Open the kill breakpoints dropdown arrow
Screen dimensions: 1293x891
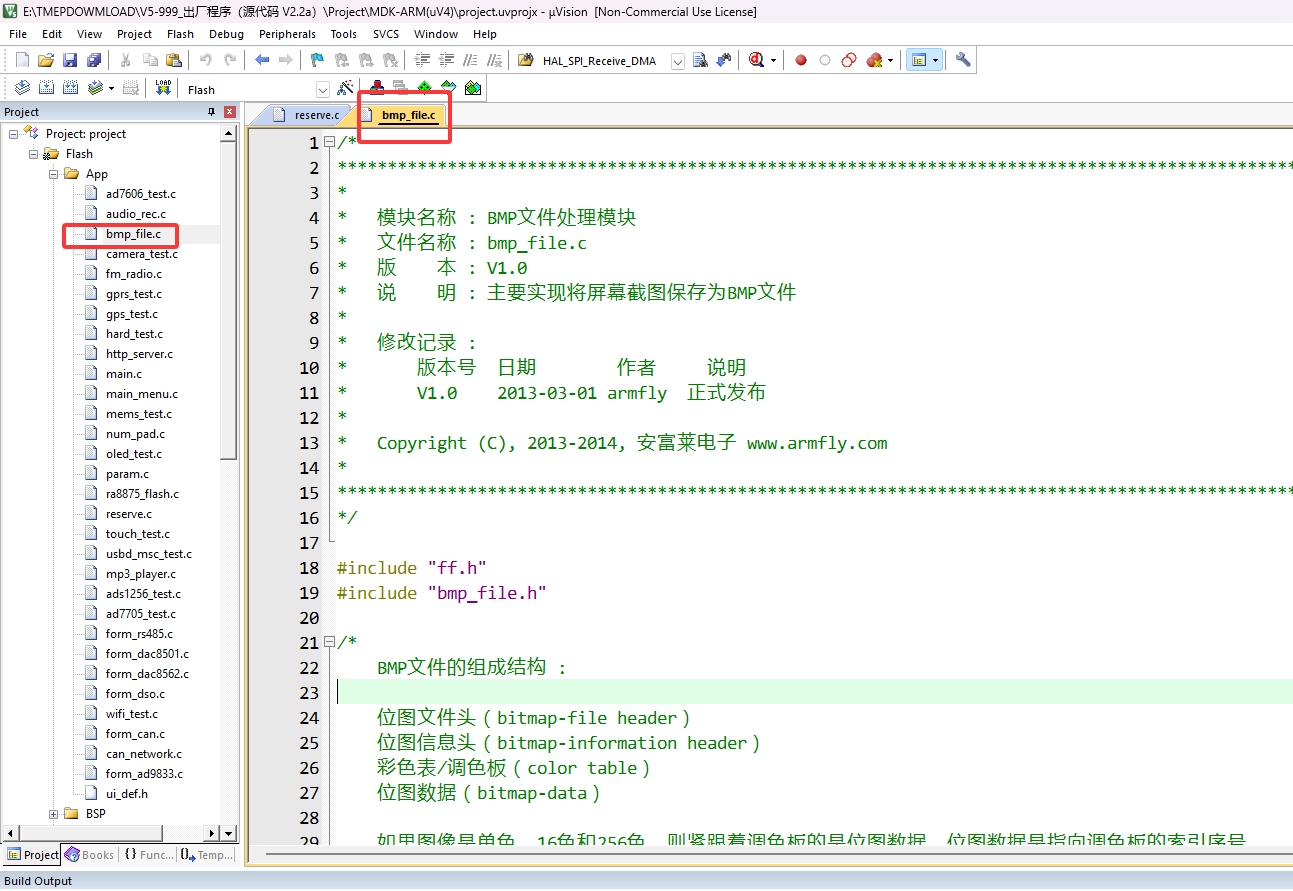(x=890, y=60)
